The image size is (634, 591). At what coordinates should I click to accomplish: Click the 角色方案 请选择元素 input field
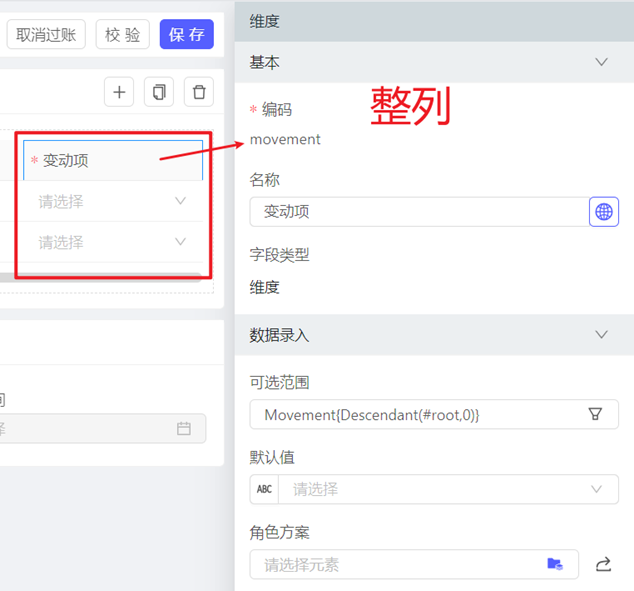pos(400,564)
